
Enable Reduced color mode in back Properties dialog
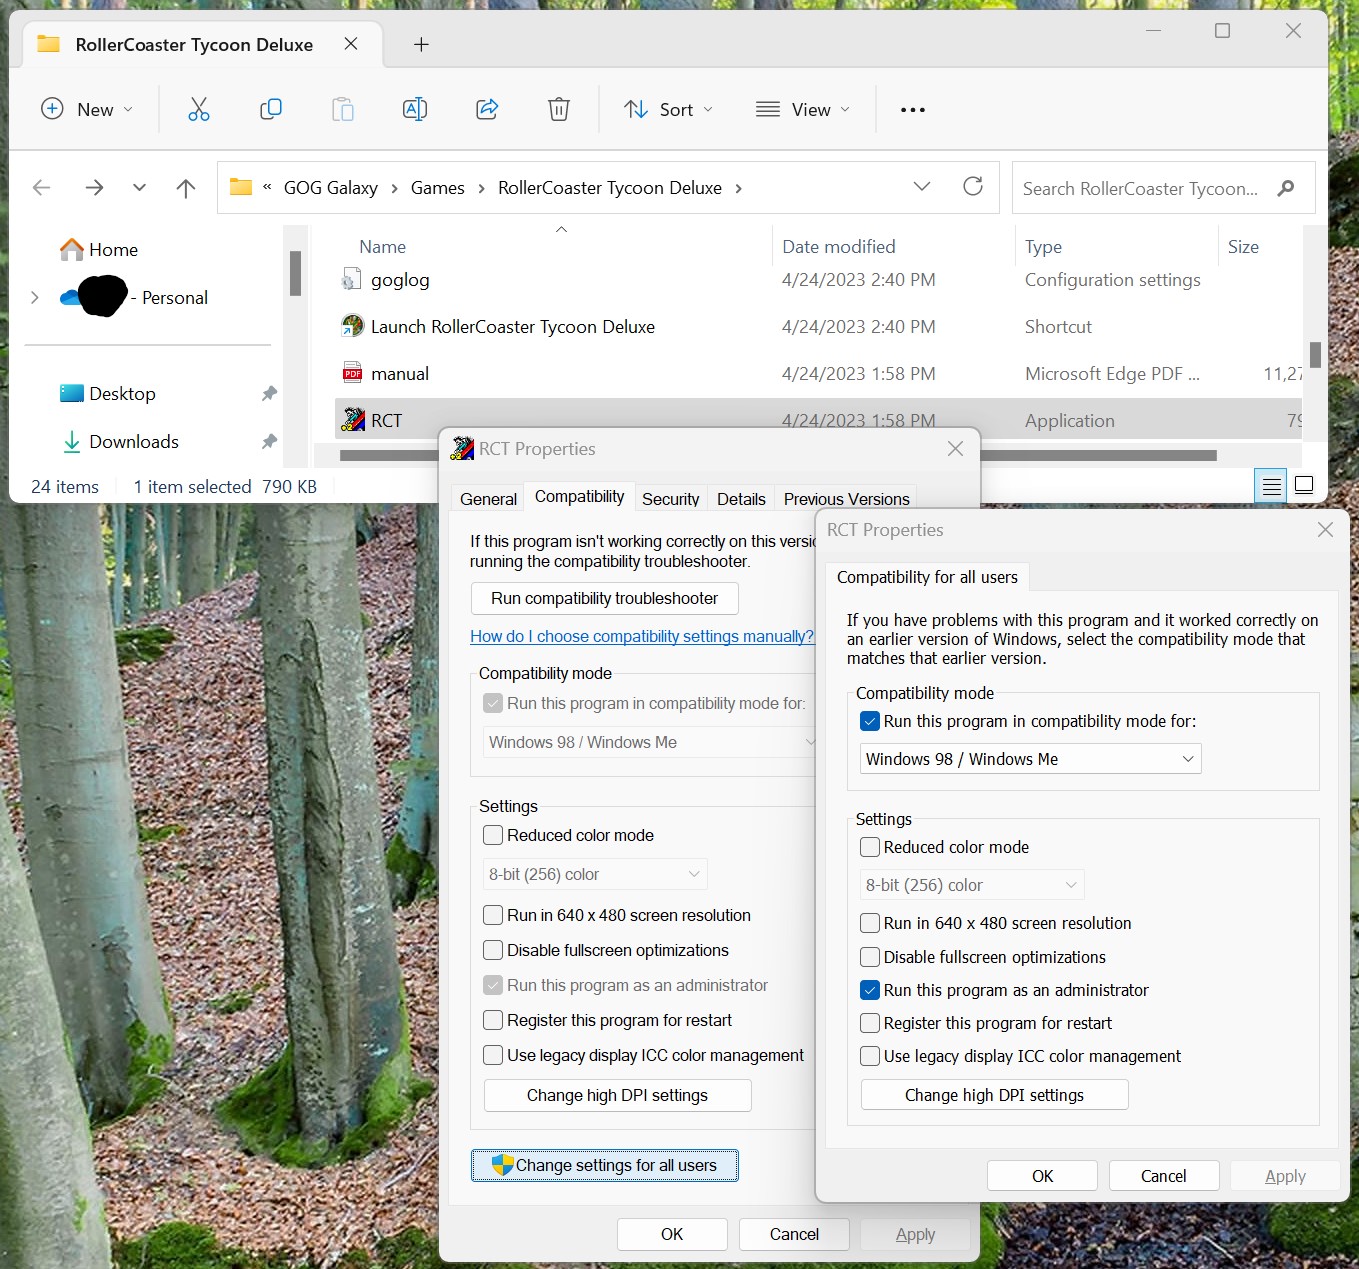click(493, 835)
